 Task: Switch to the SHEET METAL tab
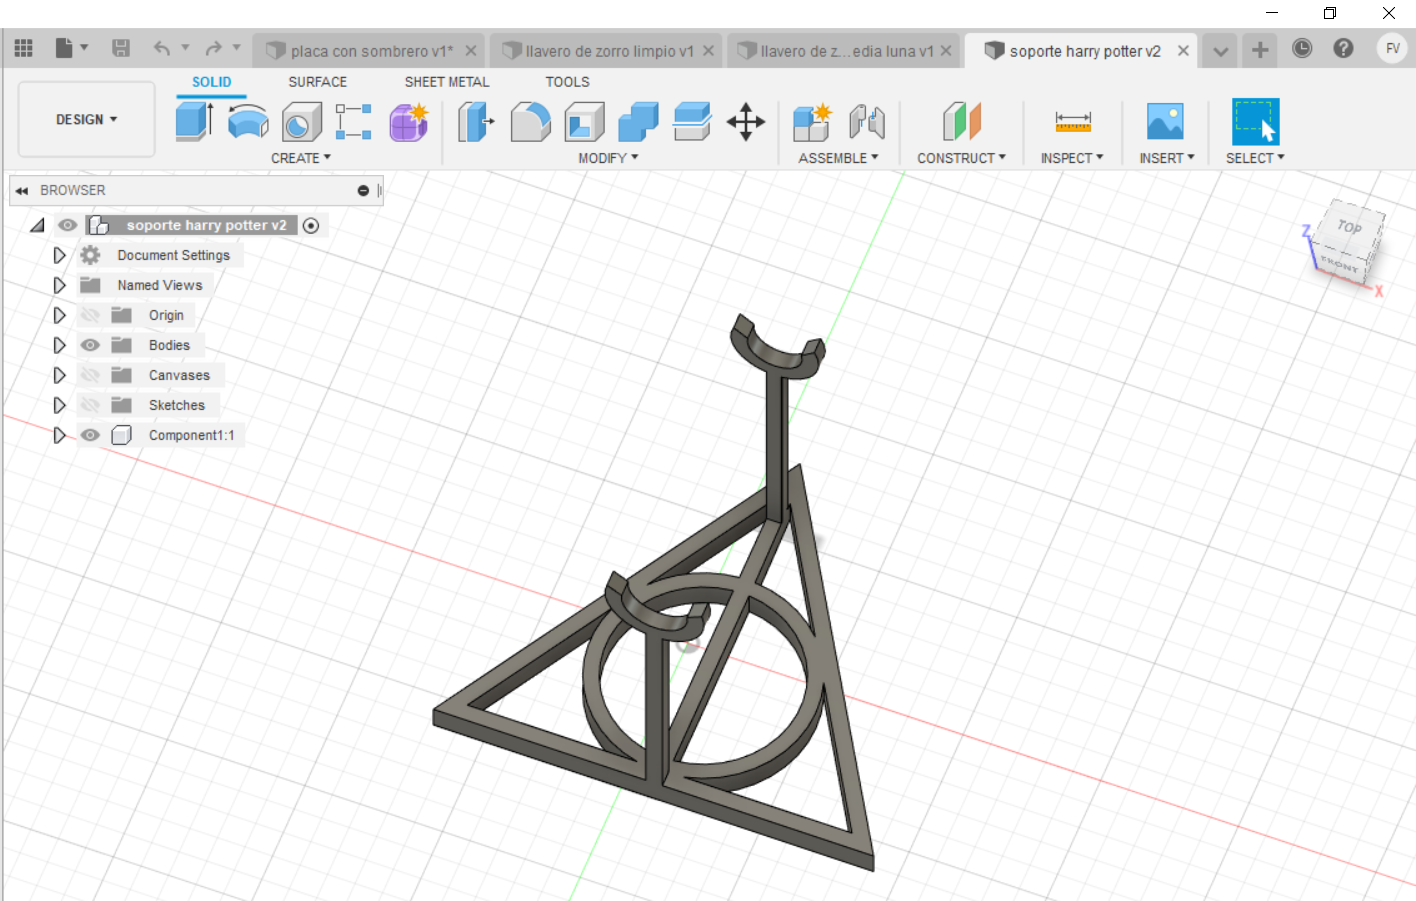pos(447,82)
